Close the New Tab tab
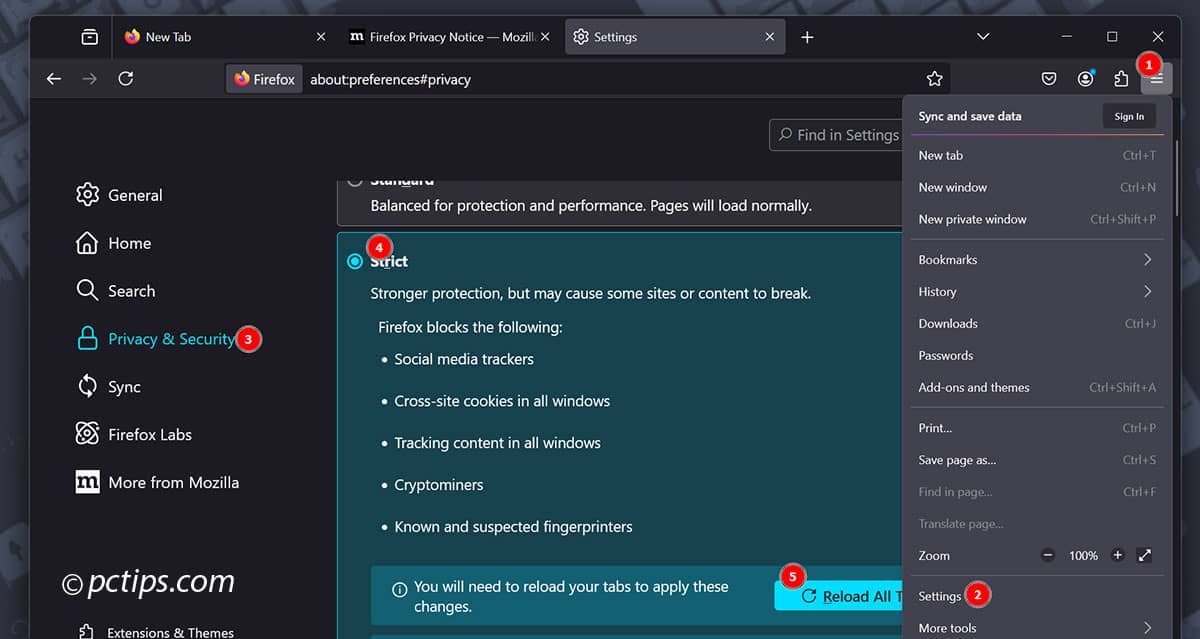 (x=321, y=37)
